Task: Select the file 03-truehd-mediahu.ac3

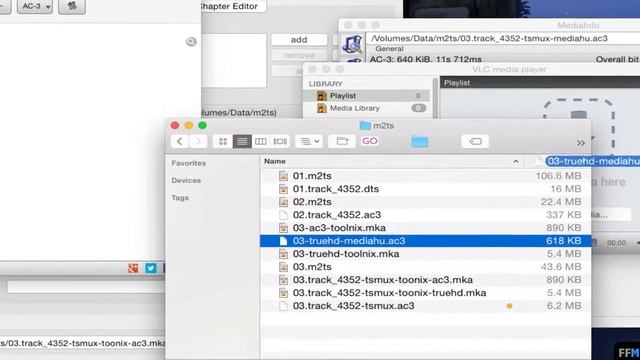Action: point(425,241)
